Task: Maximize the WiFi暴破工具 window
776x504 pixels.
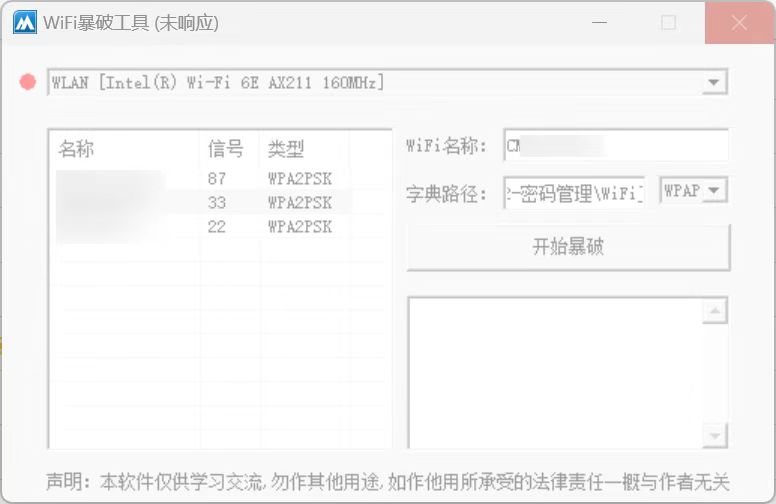Action: [x=668, y=22]
